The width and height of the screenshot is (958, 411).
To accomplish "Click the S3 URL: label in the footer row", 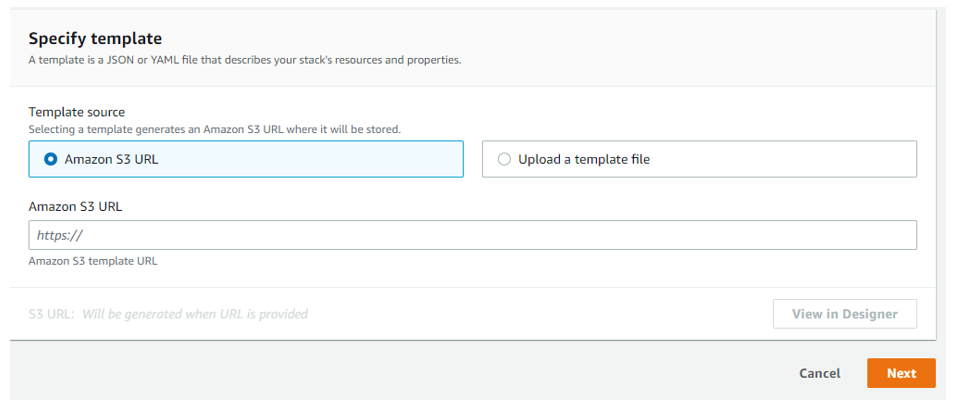I will pos(51,315).
